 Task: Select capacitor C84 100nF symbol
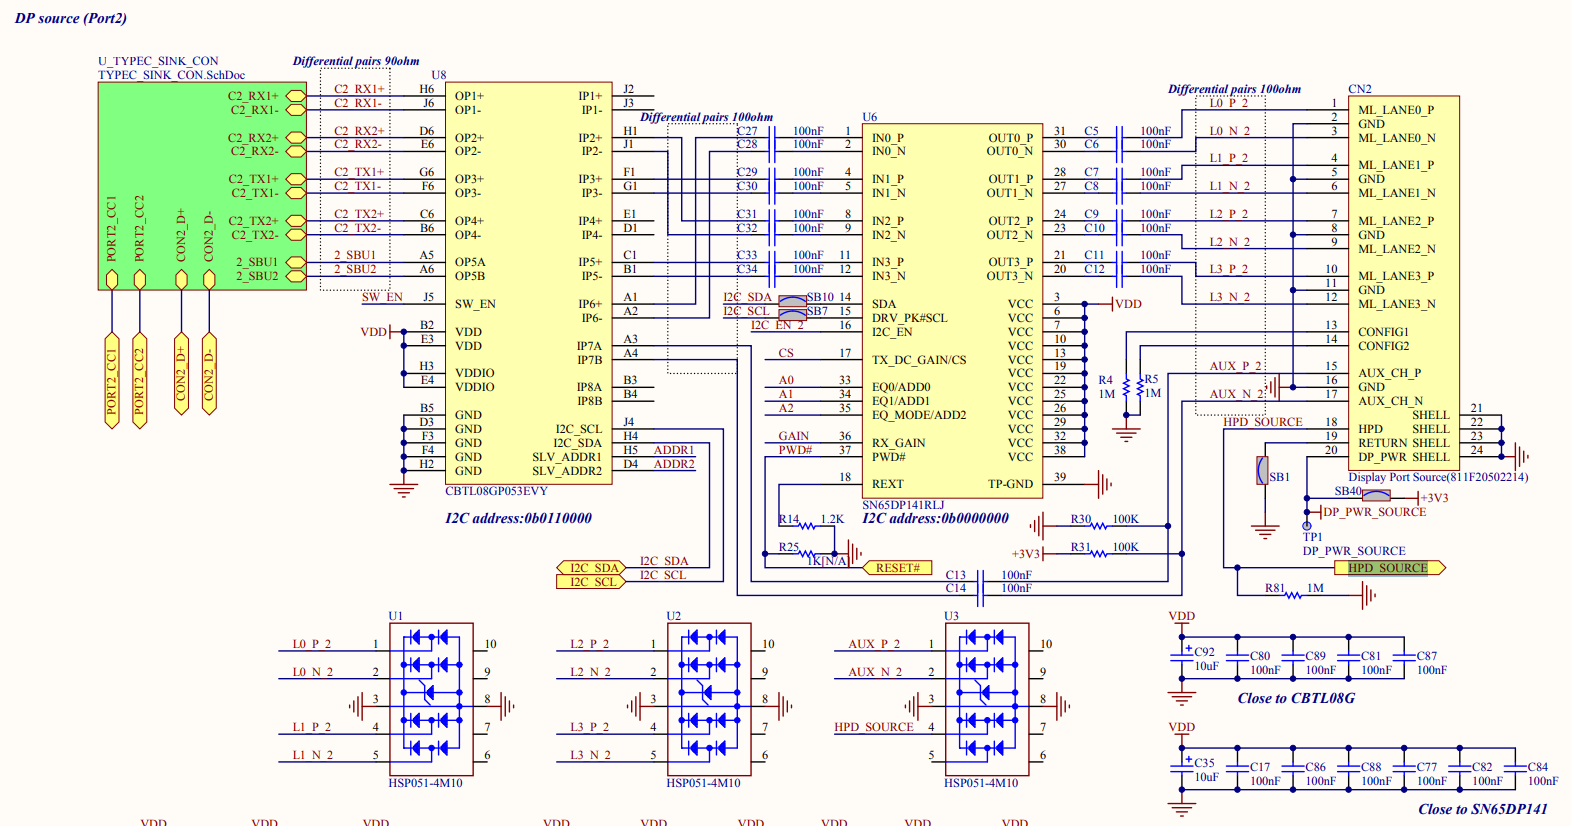[x=1515, y=767]
